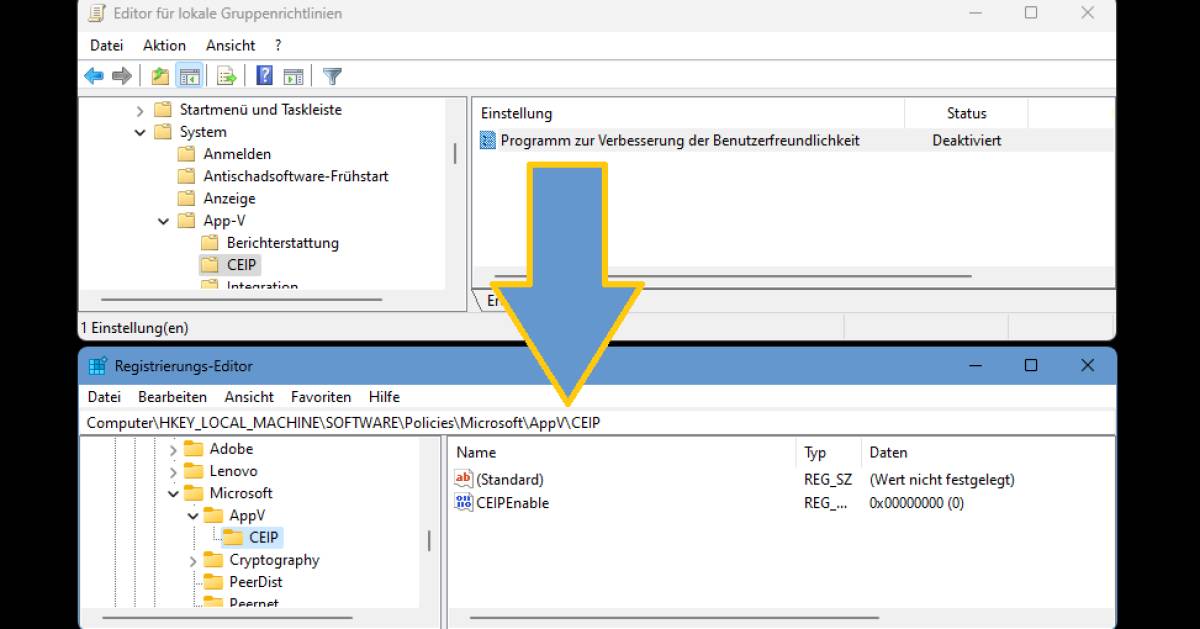The image size is (1200, 629).
Task: Open Help via the blue question mark icon
Action: point(265,76)
